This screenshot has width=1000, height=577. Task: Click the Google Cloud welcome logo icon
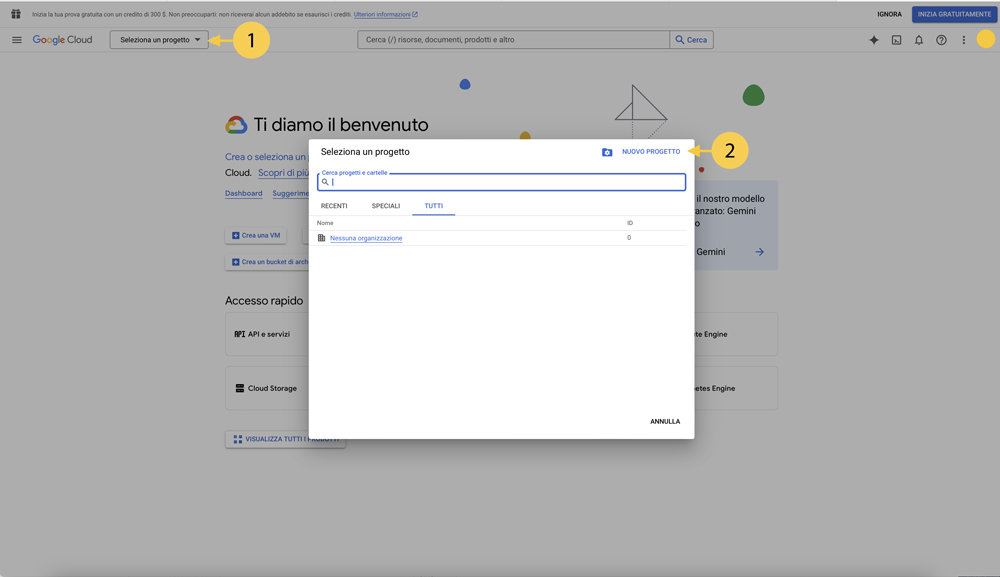(x=236, y=125)
